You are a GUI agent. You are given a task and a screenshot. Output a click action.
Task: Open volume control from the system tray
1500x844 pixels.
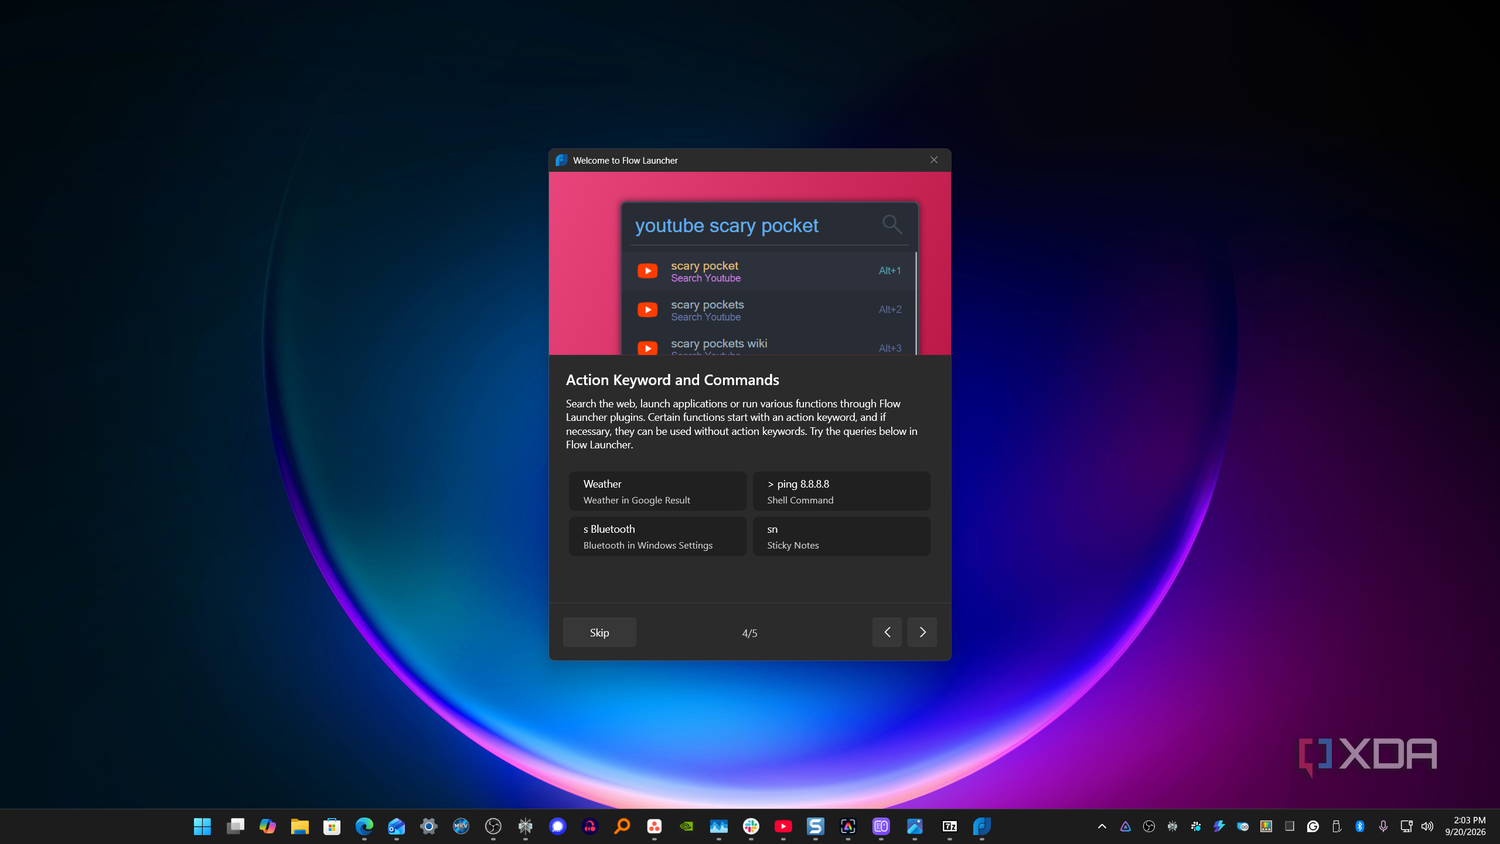point(1427,826)
